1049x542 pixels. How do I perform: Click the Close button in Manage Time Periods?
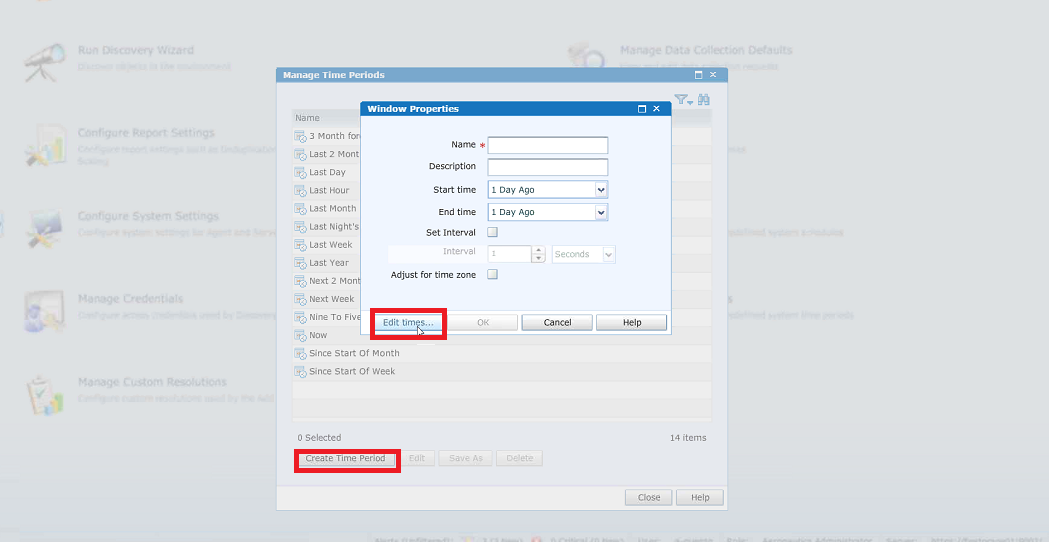(x=649, y=497)
